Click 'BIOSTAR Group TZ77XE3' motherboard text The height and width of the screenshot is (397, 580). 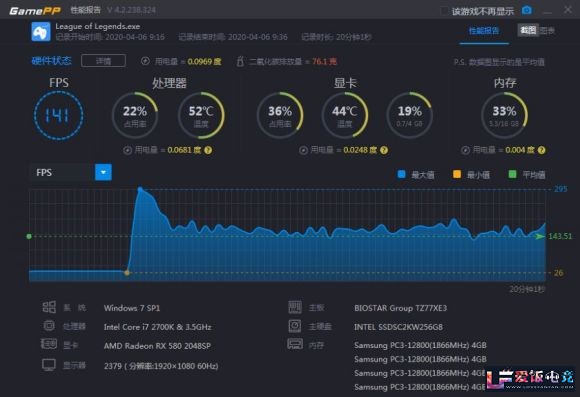401,308
